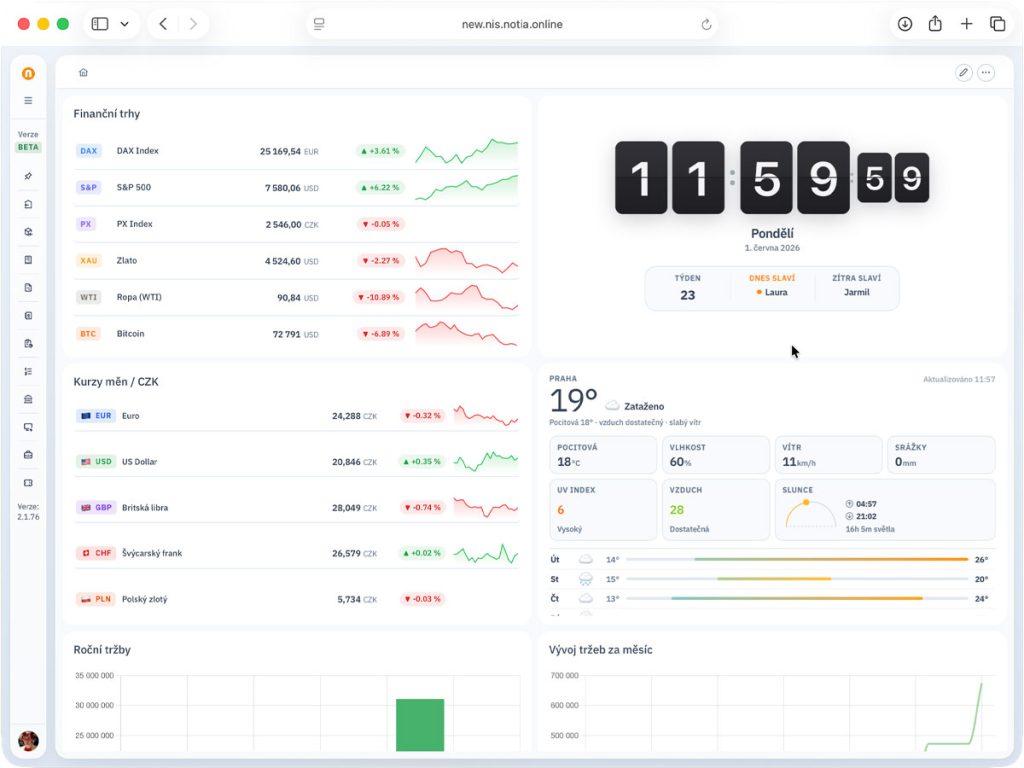Click the UV Index 6 tile
Viewport: 1024px width, 768px height.
603,509
